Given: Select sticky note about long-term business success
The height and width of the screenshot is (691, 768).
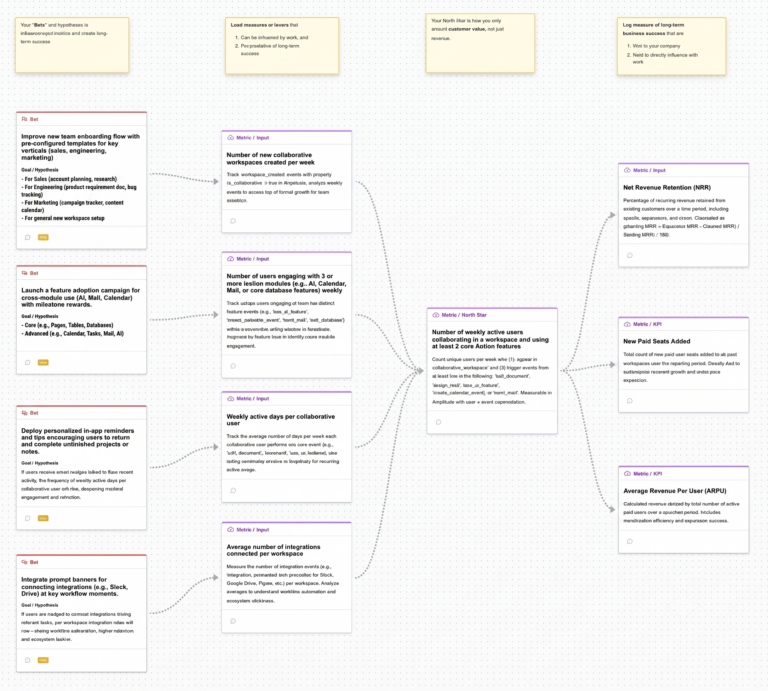Looking at the screenshot, I should click(671, 46).
